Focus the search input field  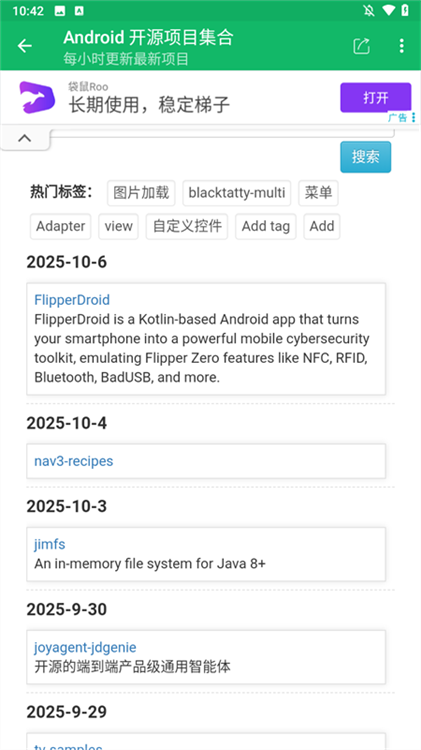(x=222, y=132)
